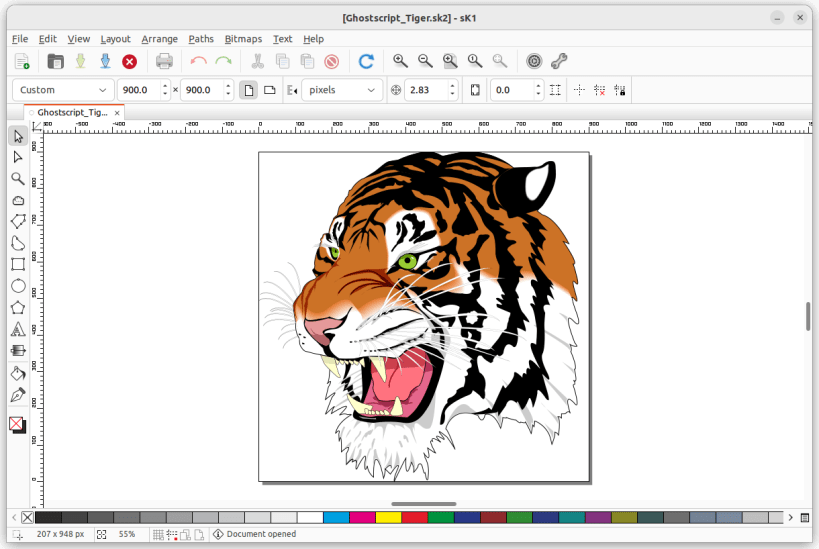Open Preferences wrench icon
819x549 pixels.
coord(559,62)
